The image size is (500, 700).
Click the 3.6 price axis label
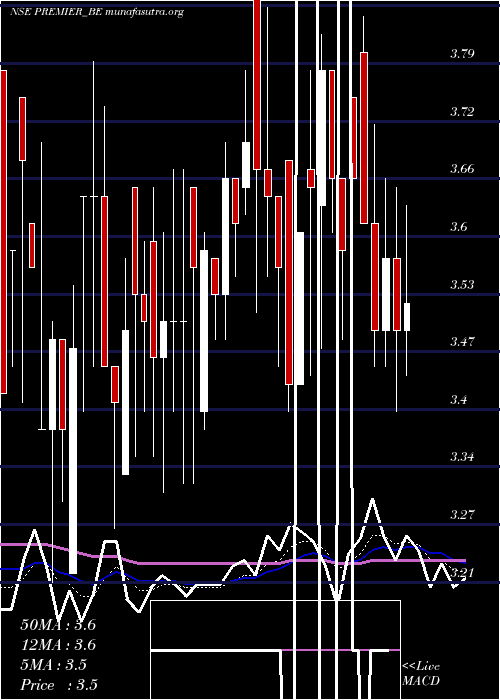pos(458,227)
